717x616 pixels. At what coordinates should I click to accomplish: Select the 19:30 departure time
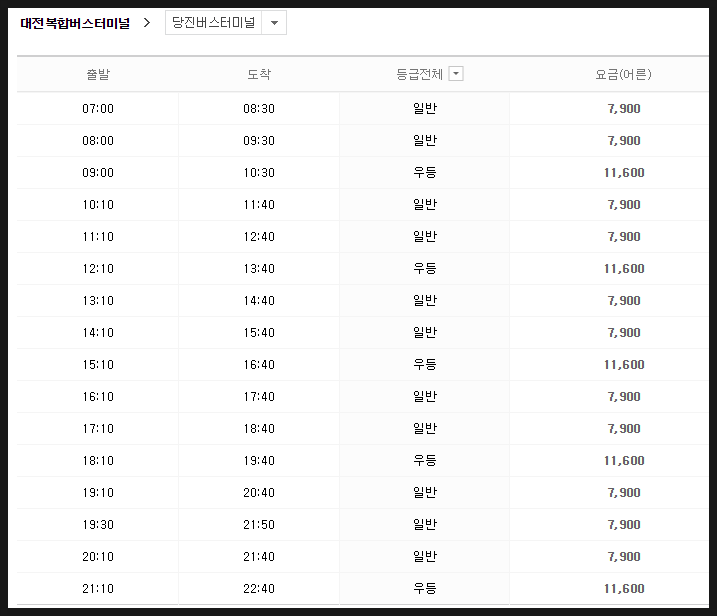(98, 525)
